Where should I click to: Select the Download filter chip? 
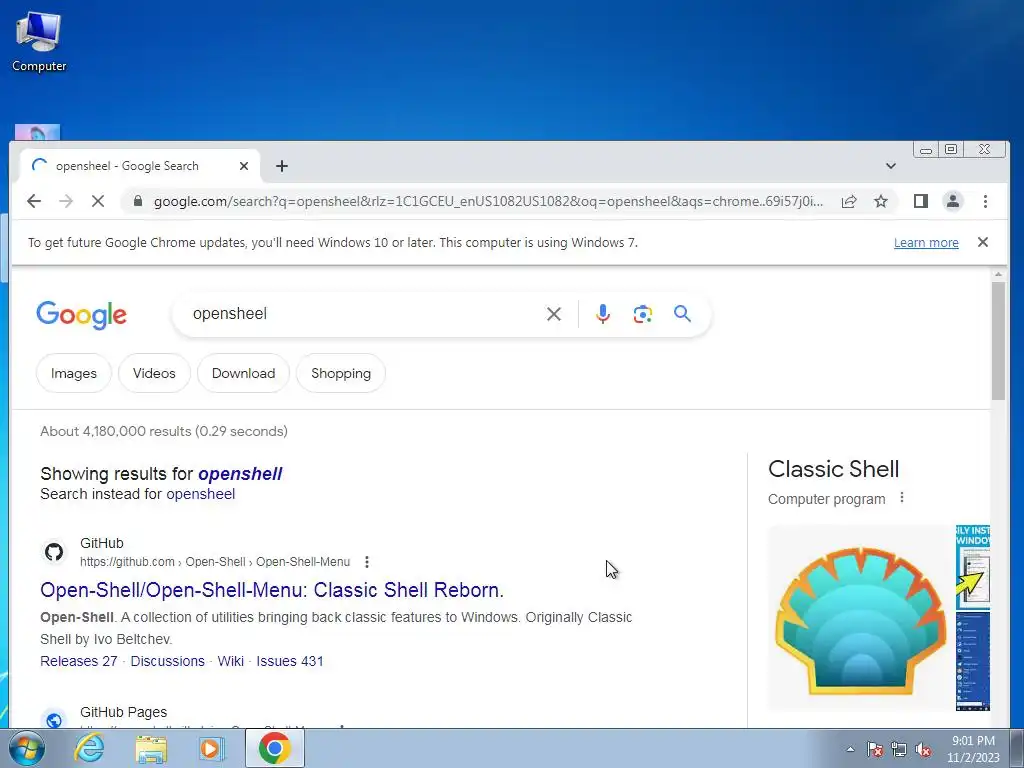[x=244, y=373]
